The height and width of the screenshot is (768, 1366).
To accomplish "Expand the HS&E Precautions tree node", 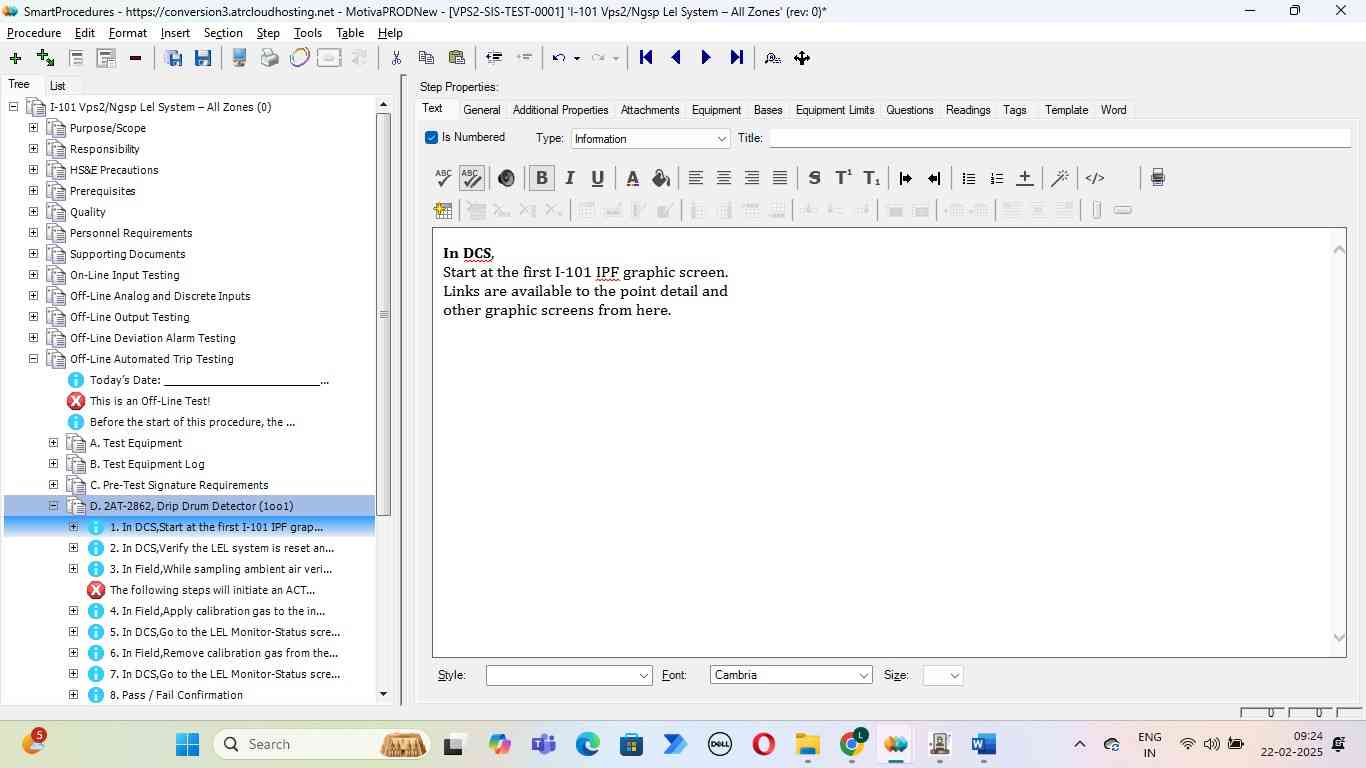I will [x=33, y=170].
